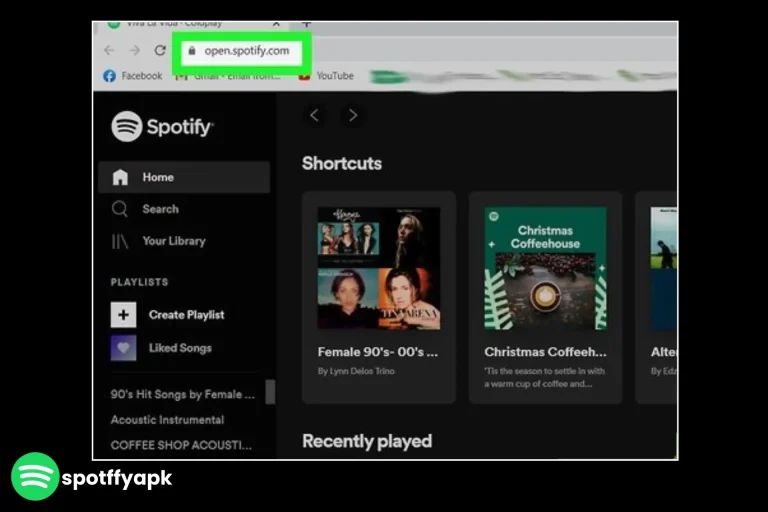Click the Christmas Coffeeh... title
The height and width of the screenshot is (512, 768).
click(x=545, y=352)
